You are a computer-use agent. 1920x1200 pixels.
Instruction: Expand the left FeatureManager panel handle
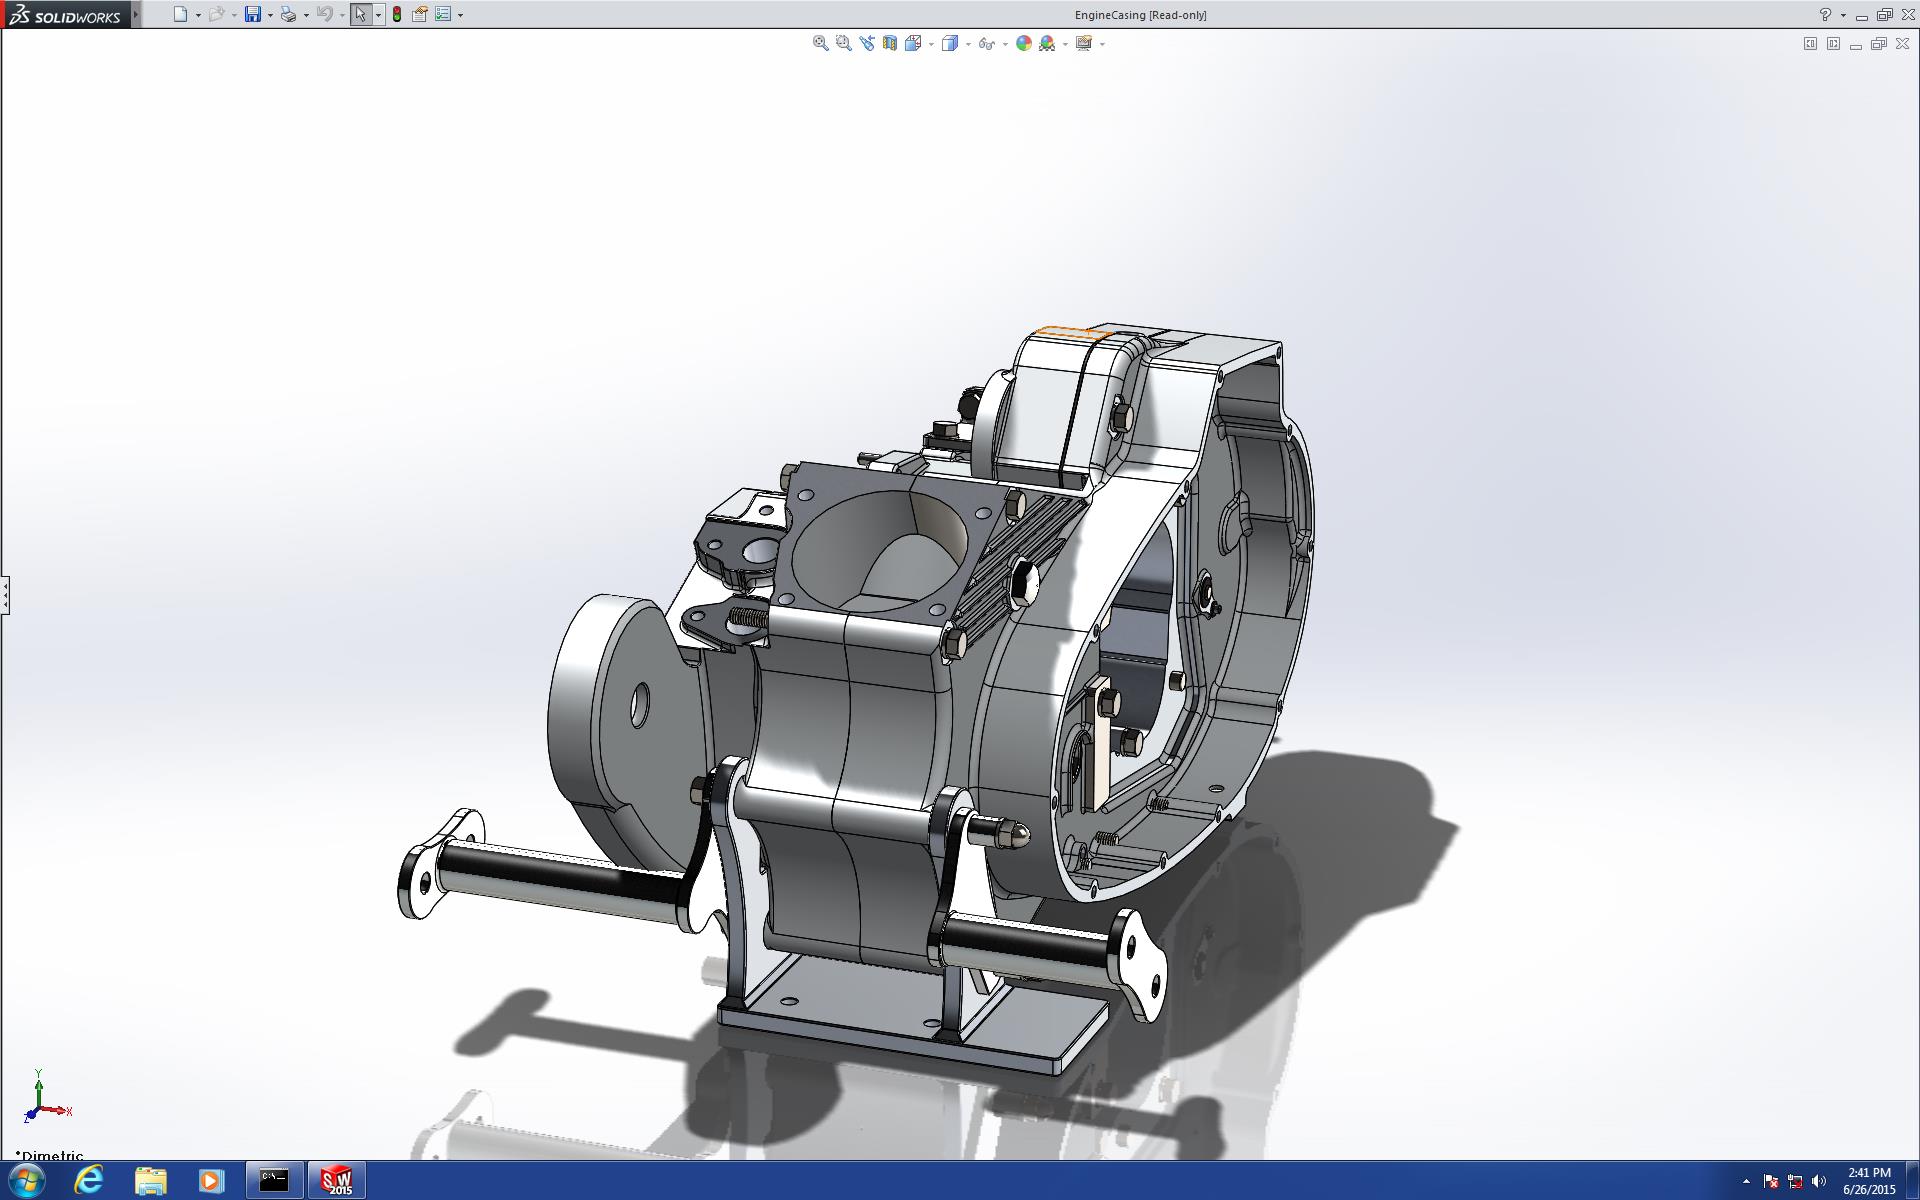click(5, 595)
